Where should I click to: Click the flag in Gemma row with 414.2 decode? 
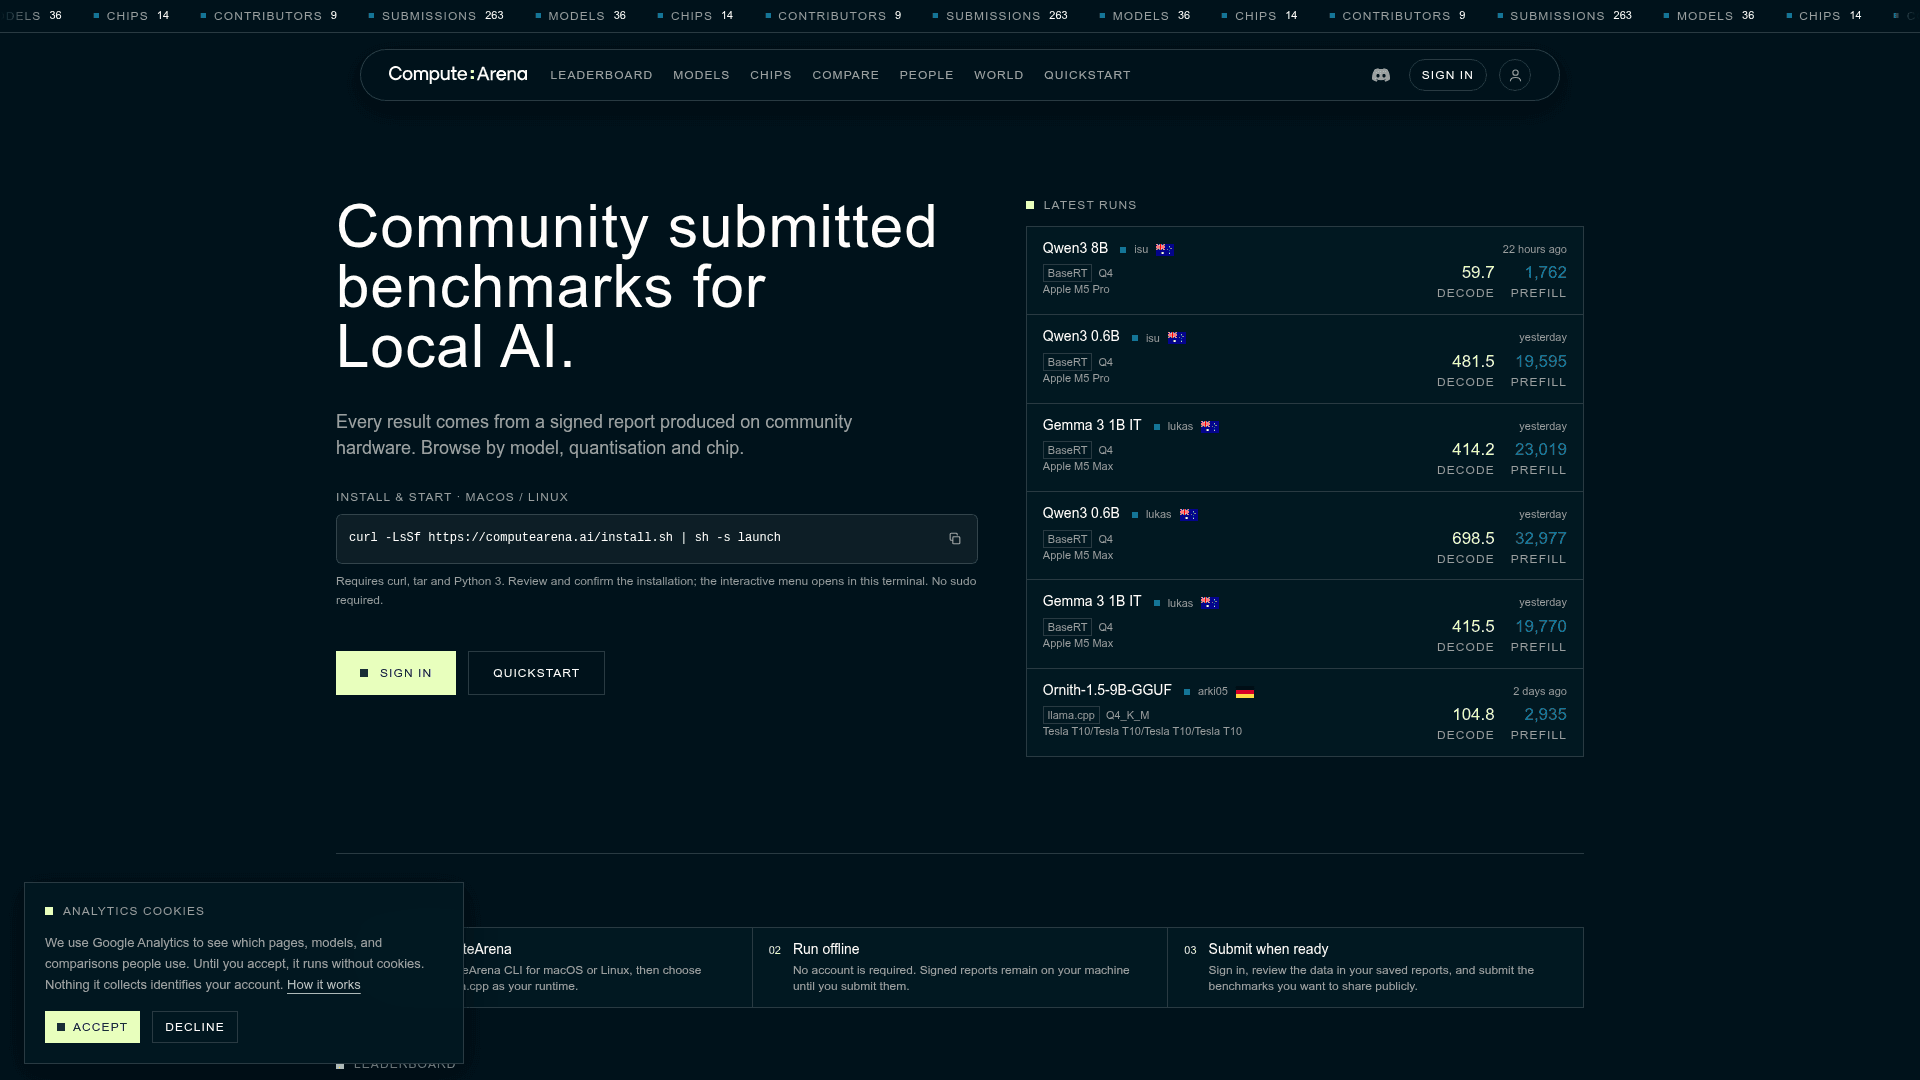(1210, 427)
